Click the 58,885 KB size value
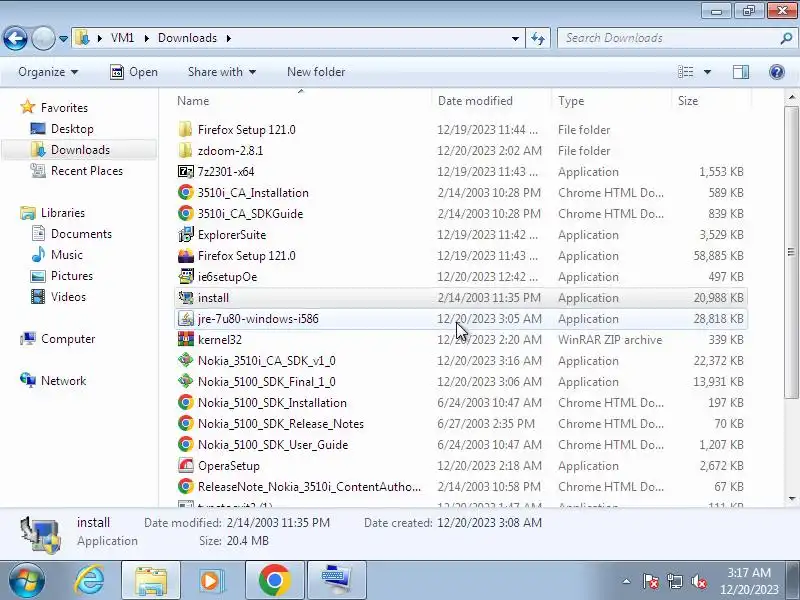The image size is (800, 600). point(718,256)
